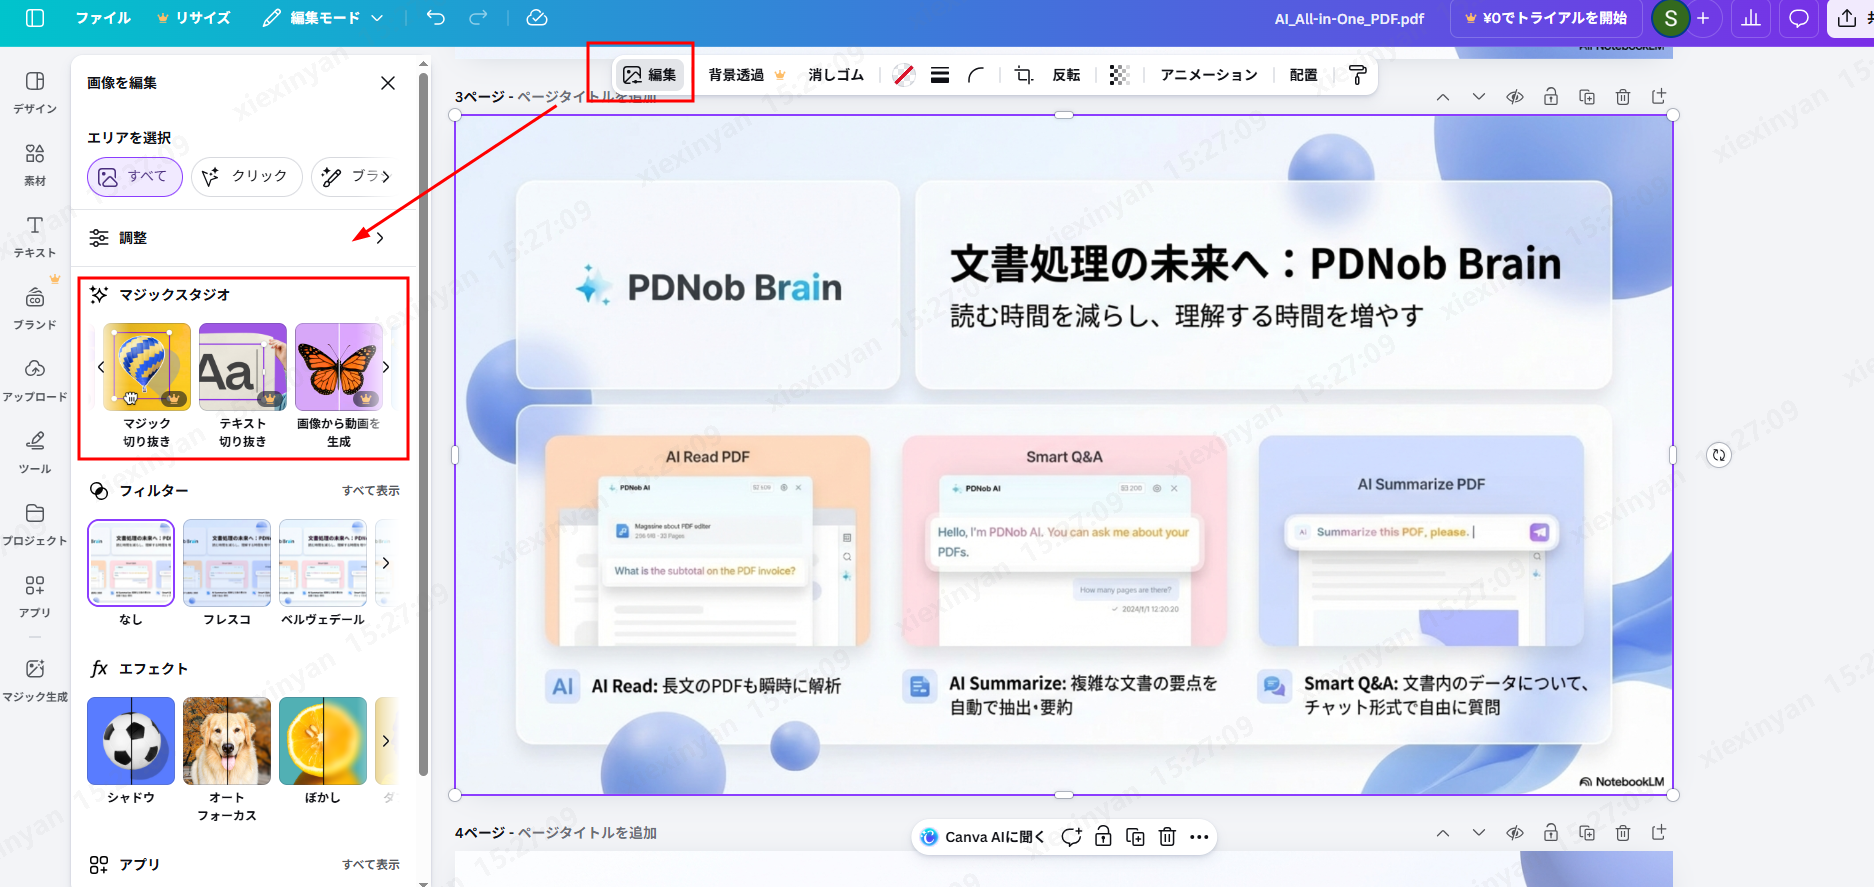
Task: Open the analytics chart icon
Action: [1751, 18]
